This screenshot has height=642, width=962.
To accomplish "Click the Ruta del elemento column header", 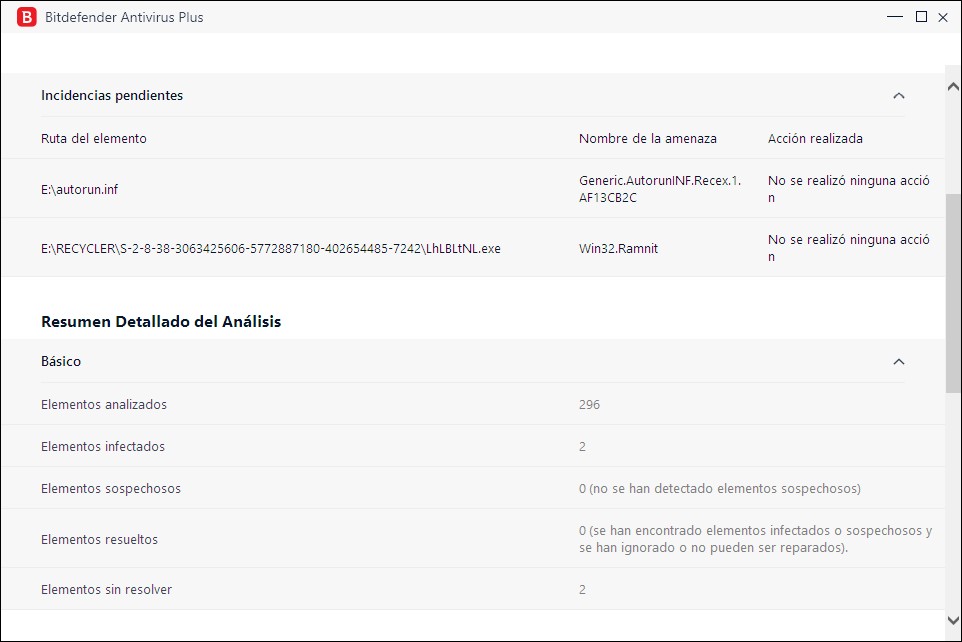I will 94,139.
